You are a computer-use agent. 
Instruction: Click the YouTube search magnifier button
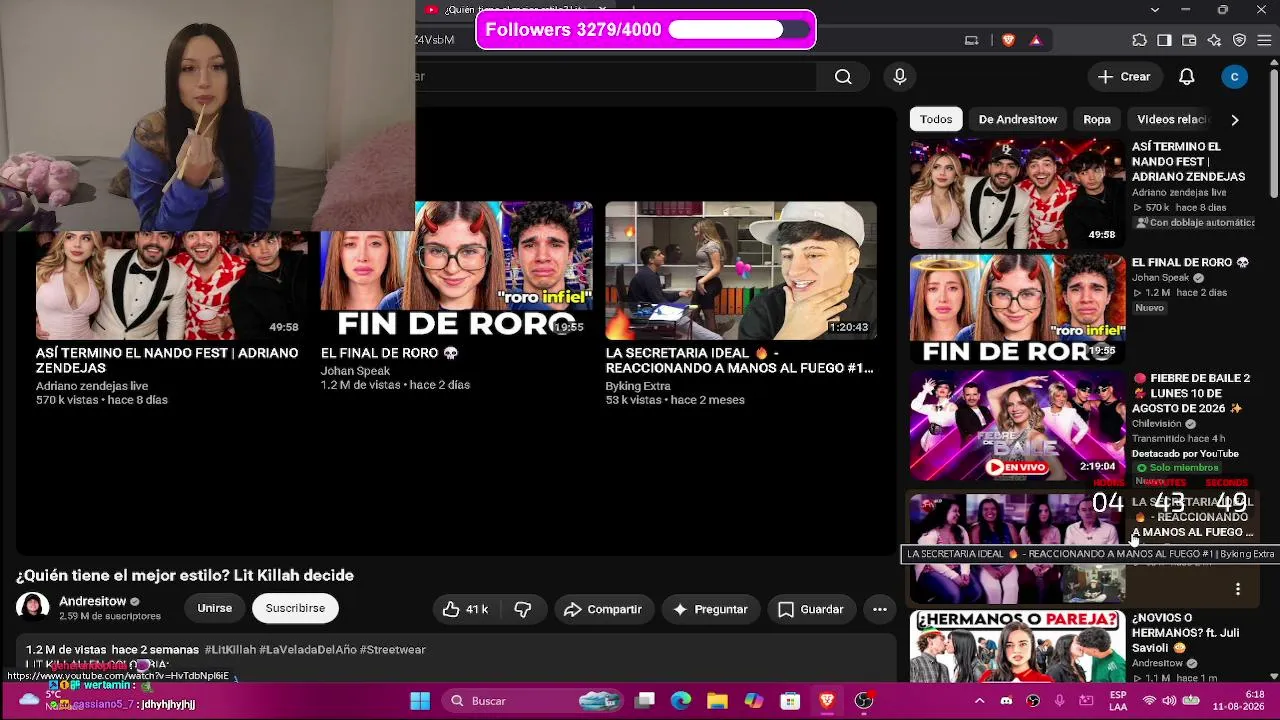click(843, 77)
